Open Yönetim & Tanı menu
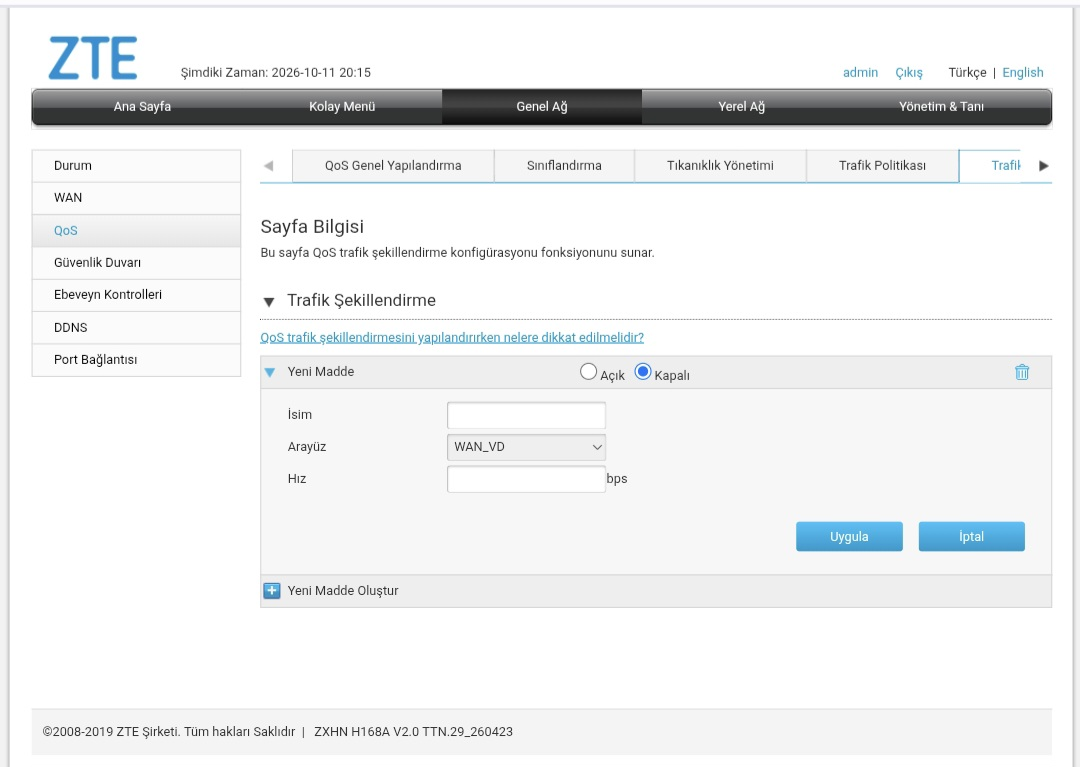This screenshot has height=767, width=1080. click(941, 107)
